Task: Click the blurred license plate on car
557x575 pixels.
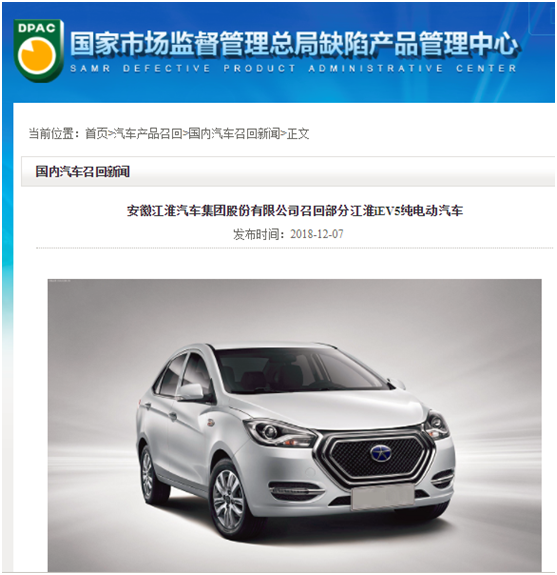Action: (x=383, y=497)
